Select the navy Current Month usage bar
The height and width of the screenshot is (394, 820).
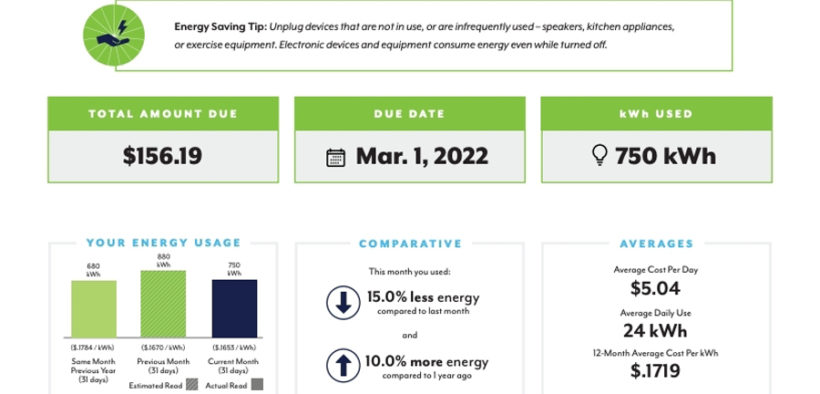click(234, 309)
